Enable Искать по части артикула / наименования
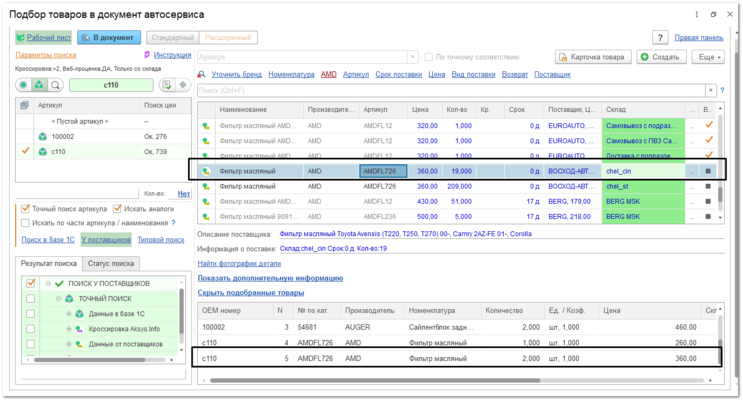Viewport: 743px width, 401px height. tap(26, 223)
